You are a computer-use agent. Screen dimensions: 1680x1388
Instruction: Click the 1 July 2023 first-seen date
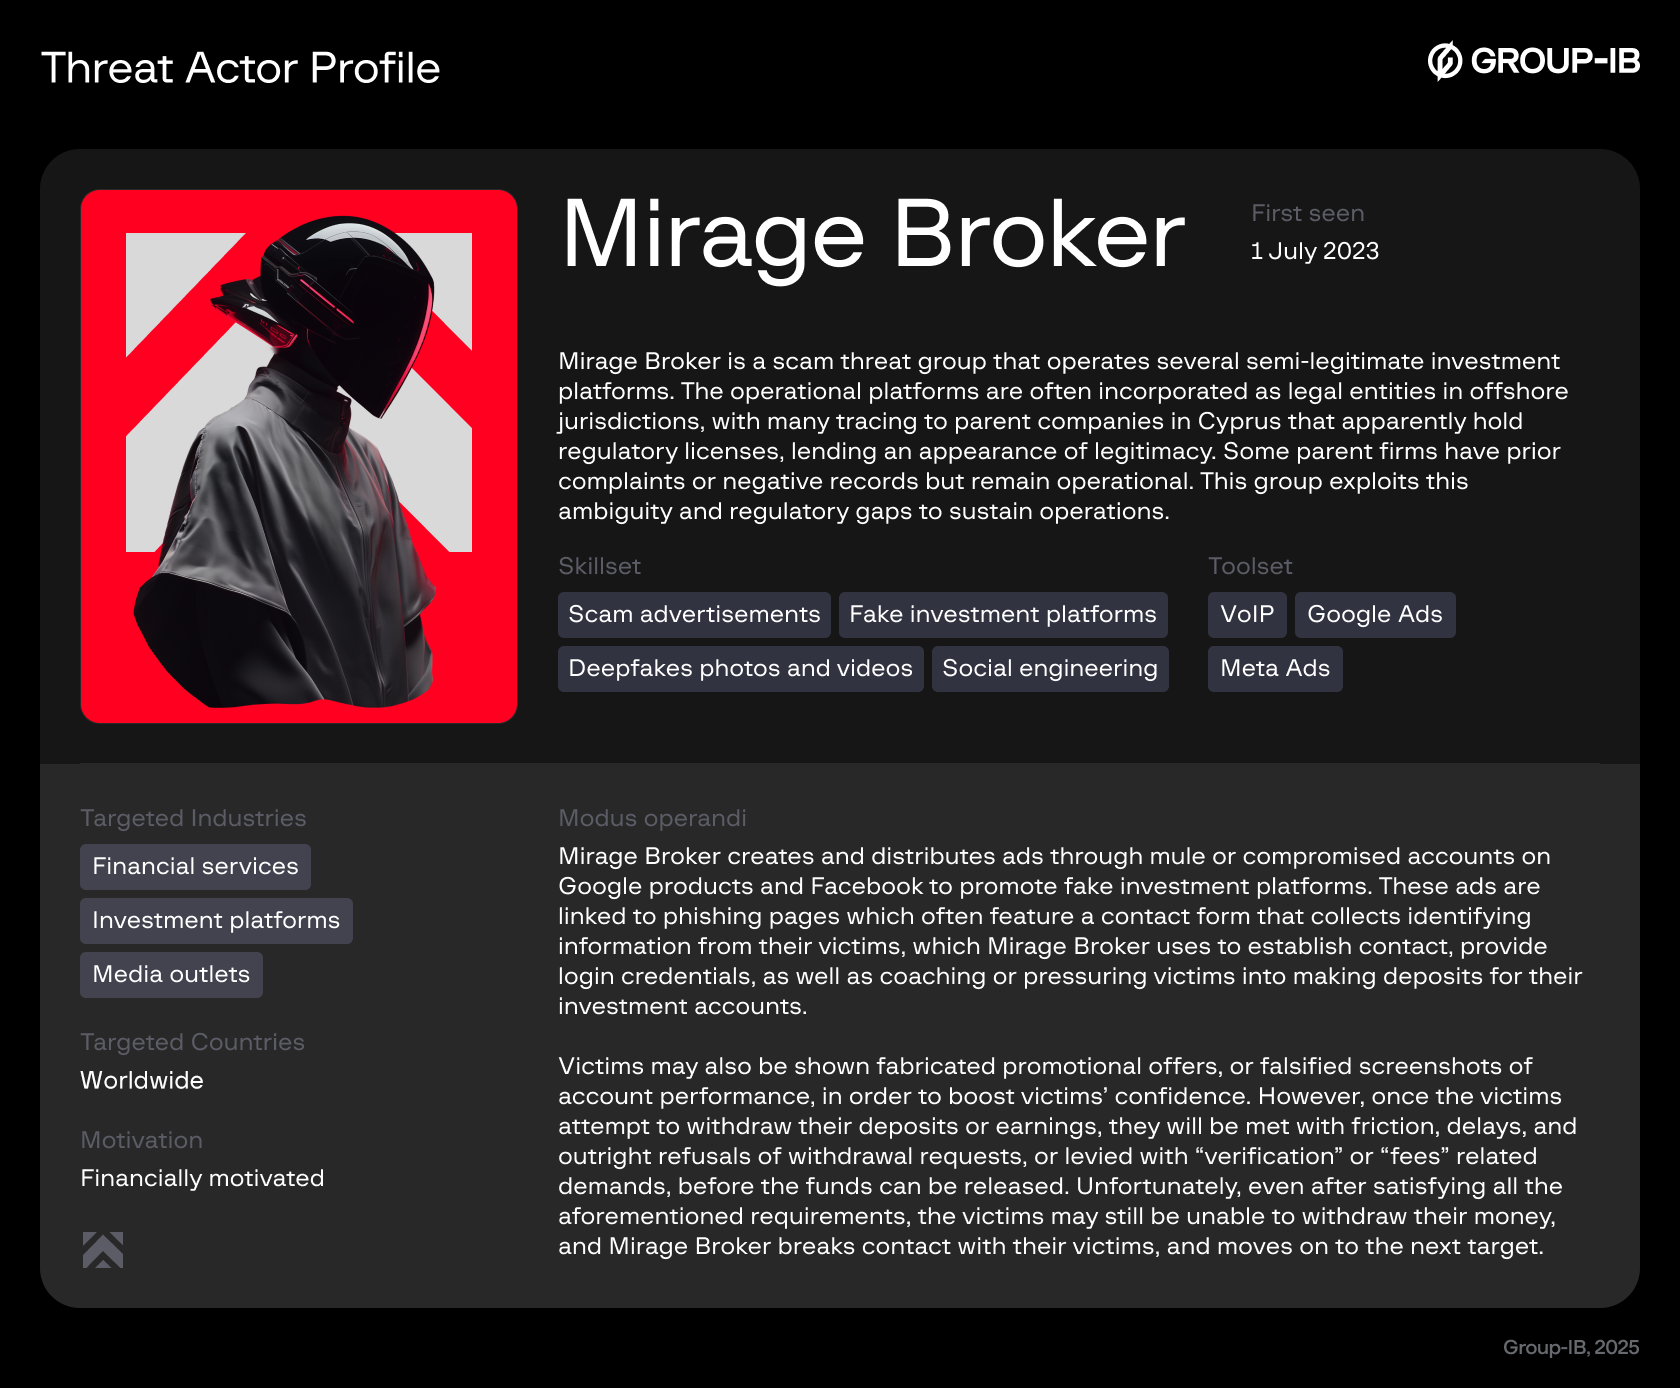tap(1314, 251)
